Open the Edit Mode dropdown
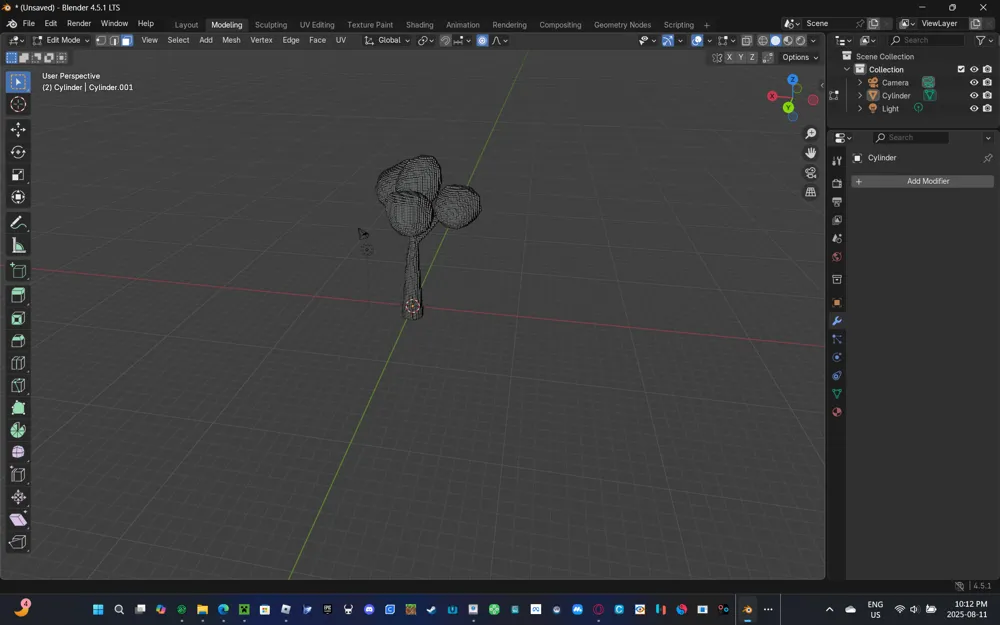 pos(61,40)
